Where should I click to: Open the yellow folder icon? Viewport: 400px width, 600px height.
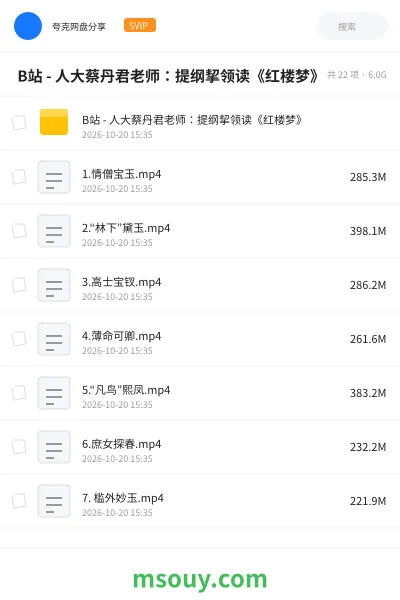click(x=54, y=122)
